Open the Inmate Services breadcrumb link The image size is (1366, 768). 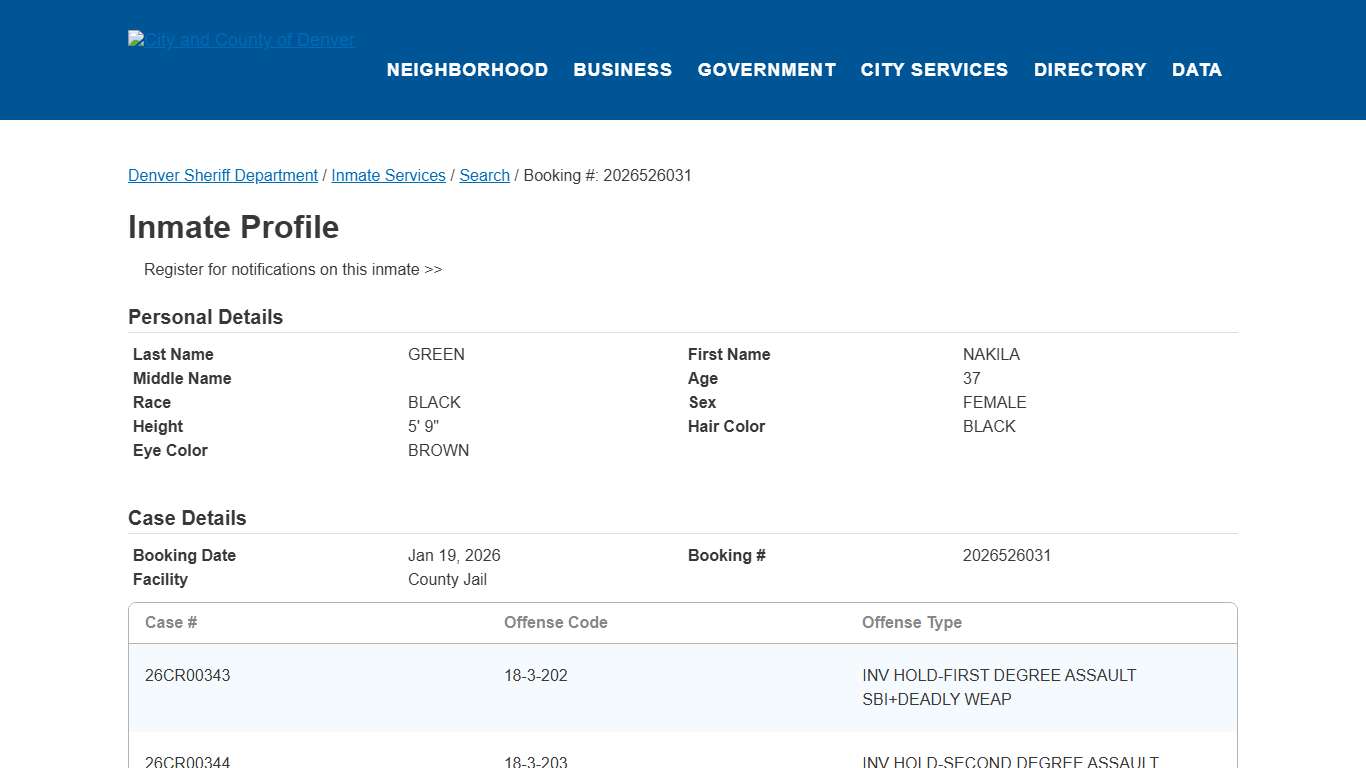pyautogui.click(x=388, y=175)
